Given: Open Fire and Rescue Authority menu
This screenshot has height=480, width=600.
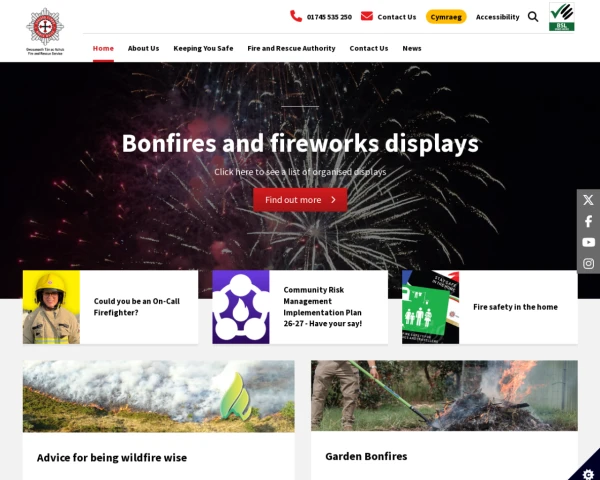Looking at the screenshot, I should click(x=291, y=48).
